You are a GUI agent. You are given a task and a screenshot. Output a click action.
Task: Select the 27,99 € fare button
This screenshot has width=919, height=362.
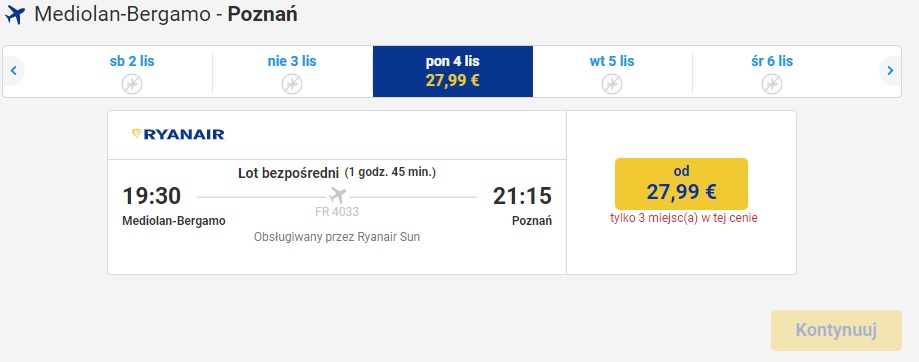681,183
